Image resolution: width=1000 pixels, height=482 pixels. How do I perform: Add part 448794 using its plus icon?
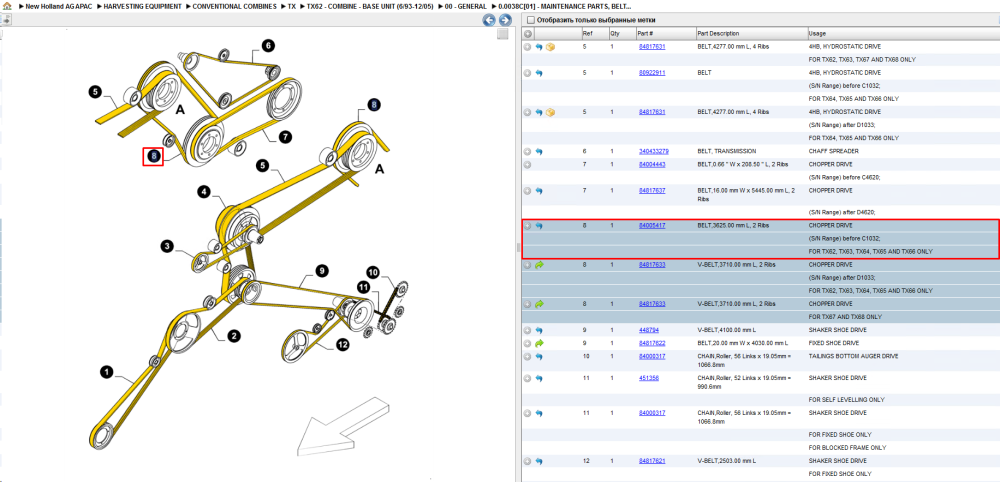click(527, 330)
